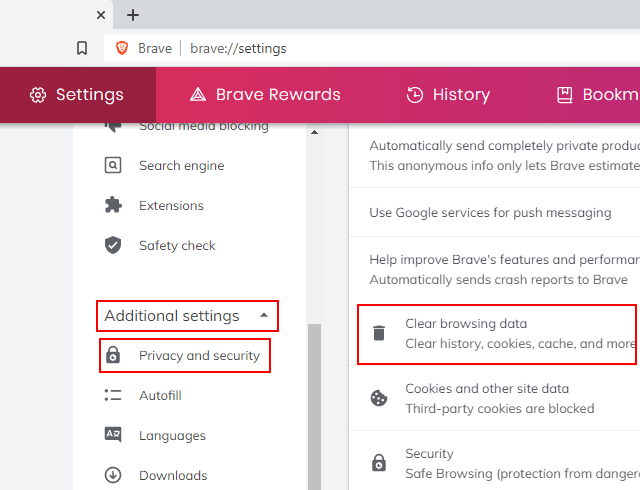The image size is (640, 490).
Task: Open Autofill settings section
Action: coord(160,396)
